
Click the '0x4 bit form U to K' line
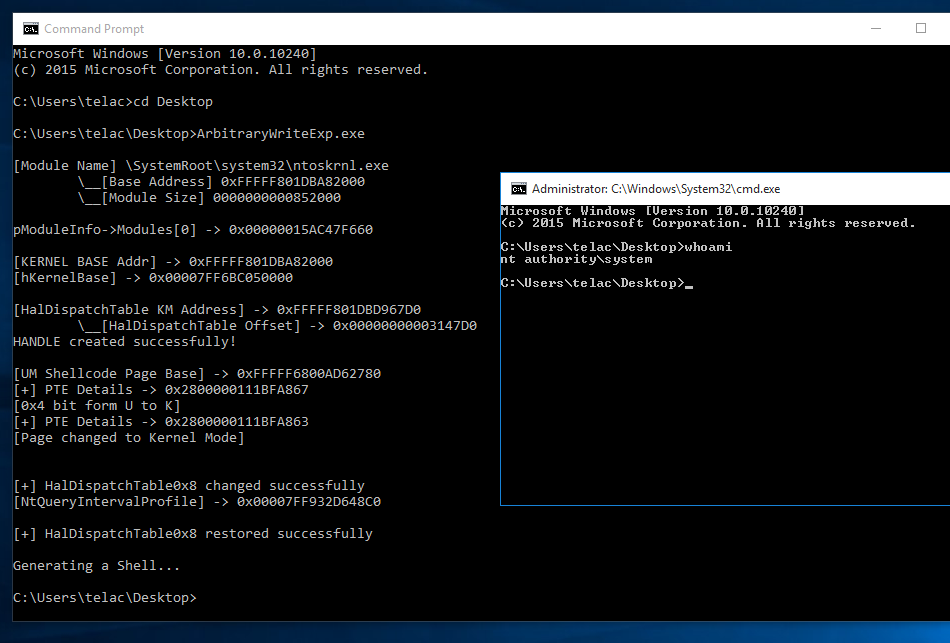[97, 406]
